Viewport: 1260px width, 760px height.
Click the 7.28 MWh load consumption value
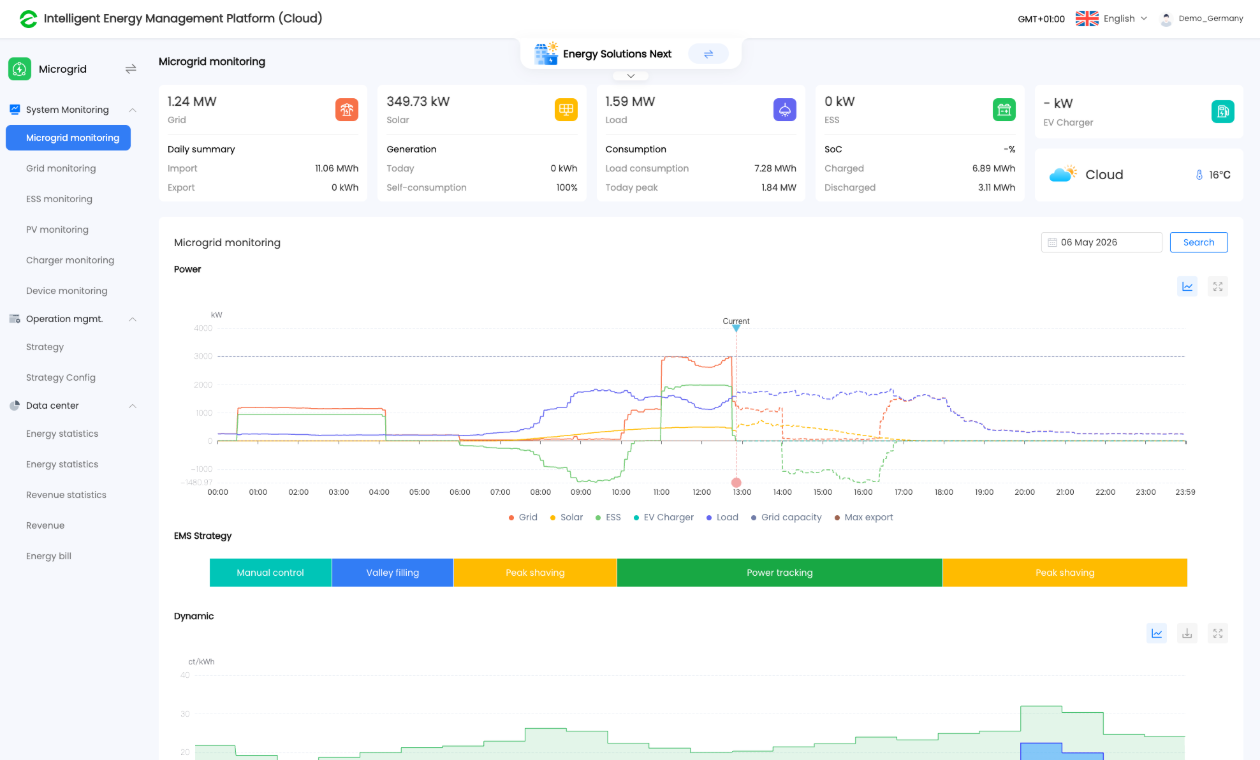point(775,169)
